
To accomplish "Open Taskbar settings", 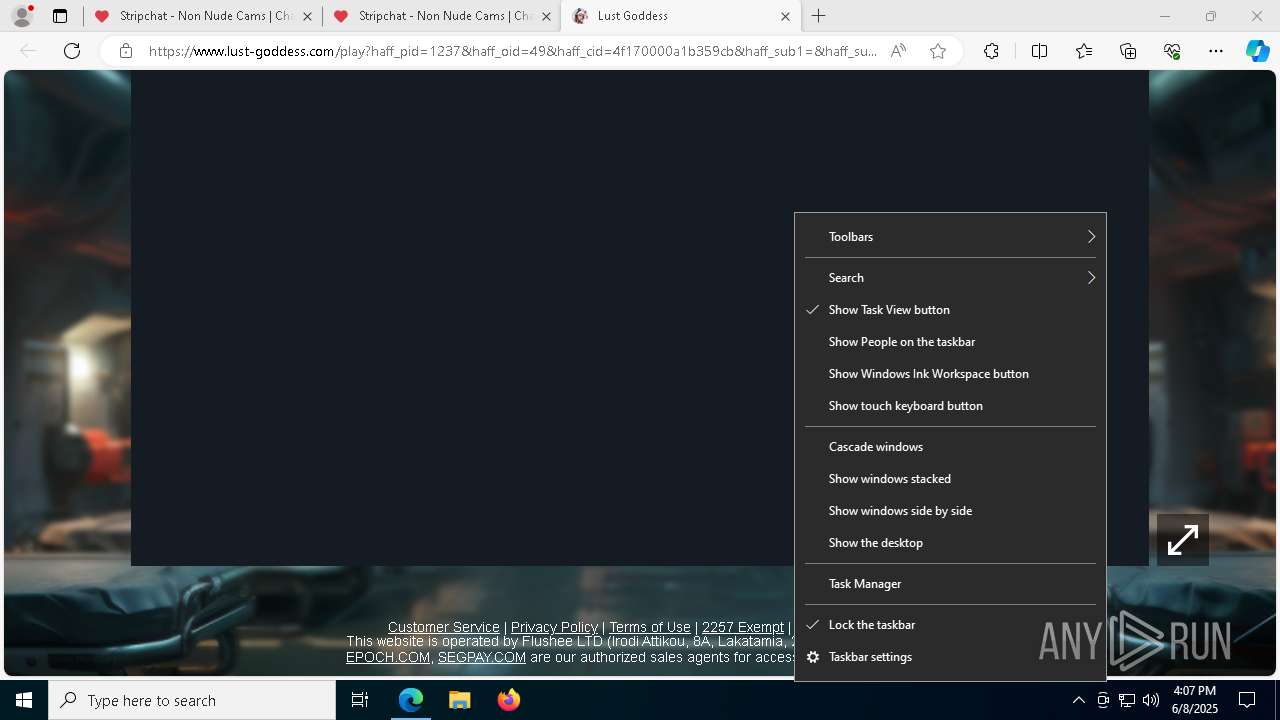I will [x=950, y=657].
